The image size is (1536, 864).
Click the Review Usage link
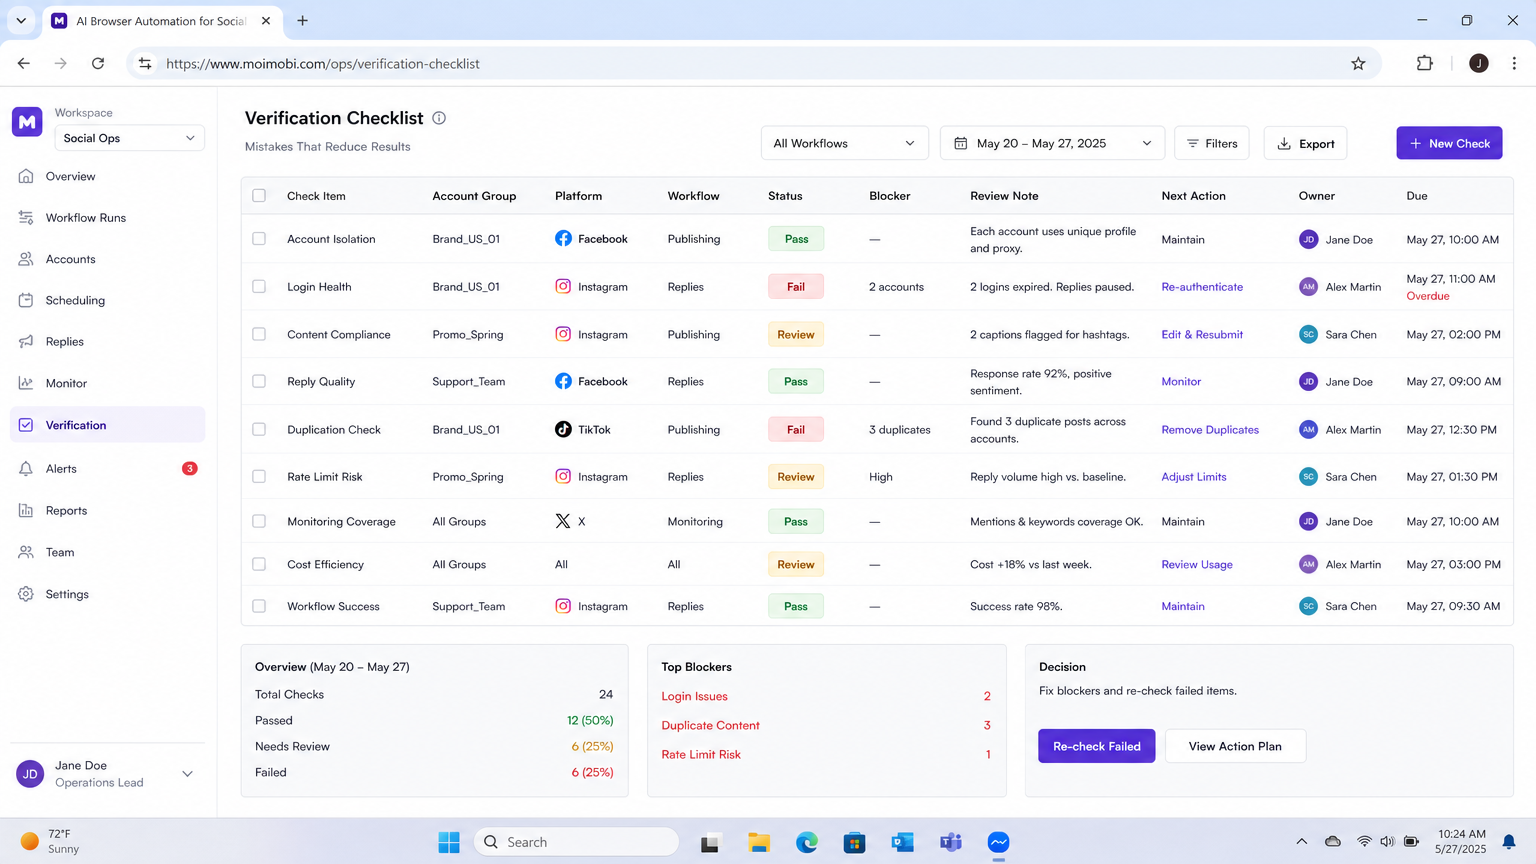click(1196, 565)
